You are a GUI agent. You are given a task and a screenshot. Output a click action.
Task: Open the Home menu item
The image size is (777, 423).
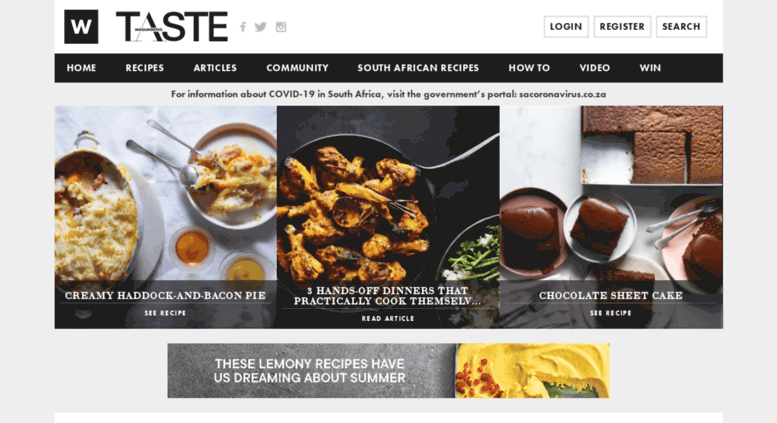(81, 68)
